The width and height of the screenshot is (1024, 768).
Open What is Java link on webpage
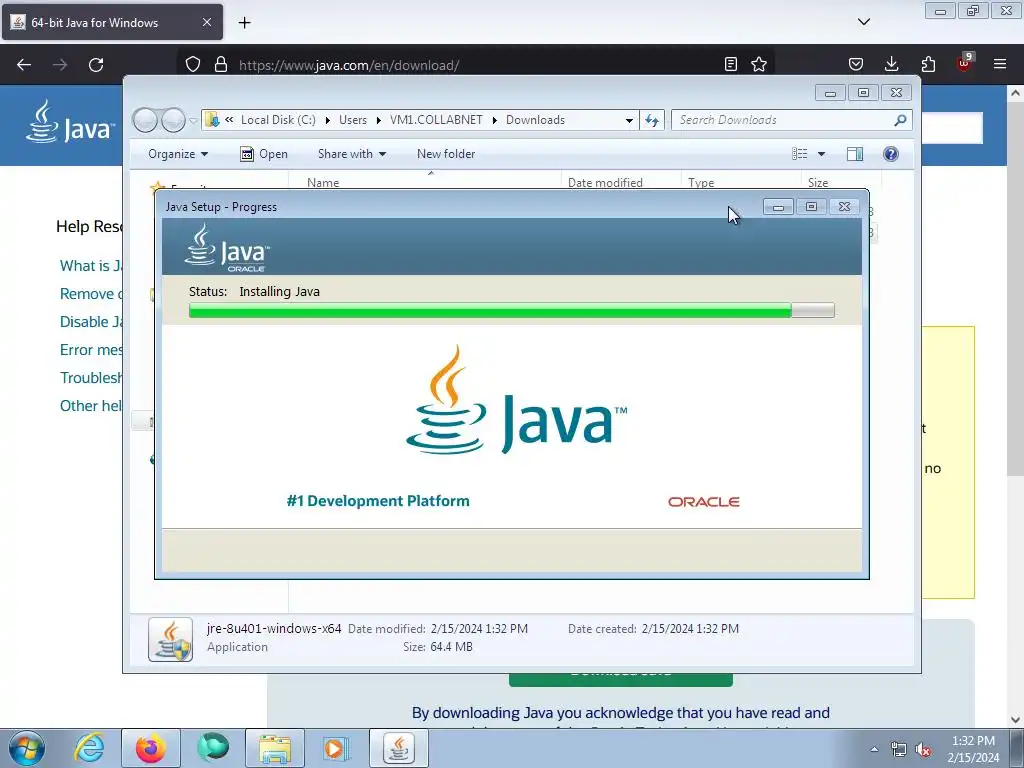click(x=91, y=266)
